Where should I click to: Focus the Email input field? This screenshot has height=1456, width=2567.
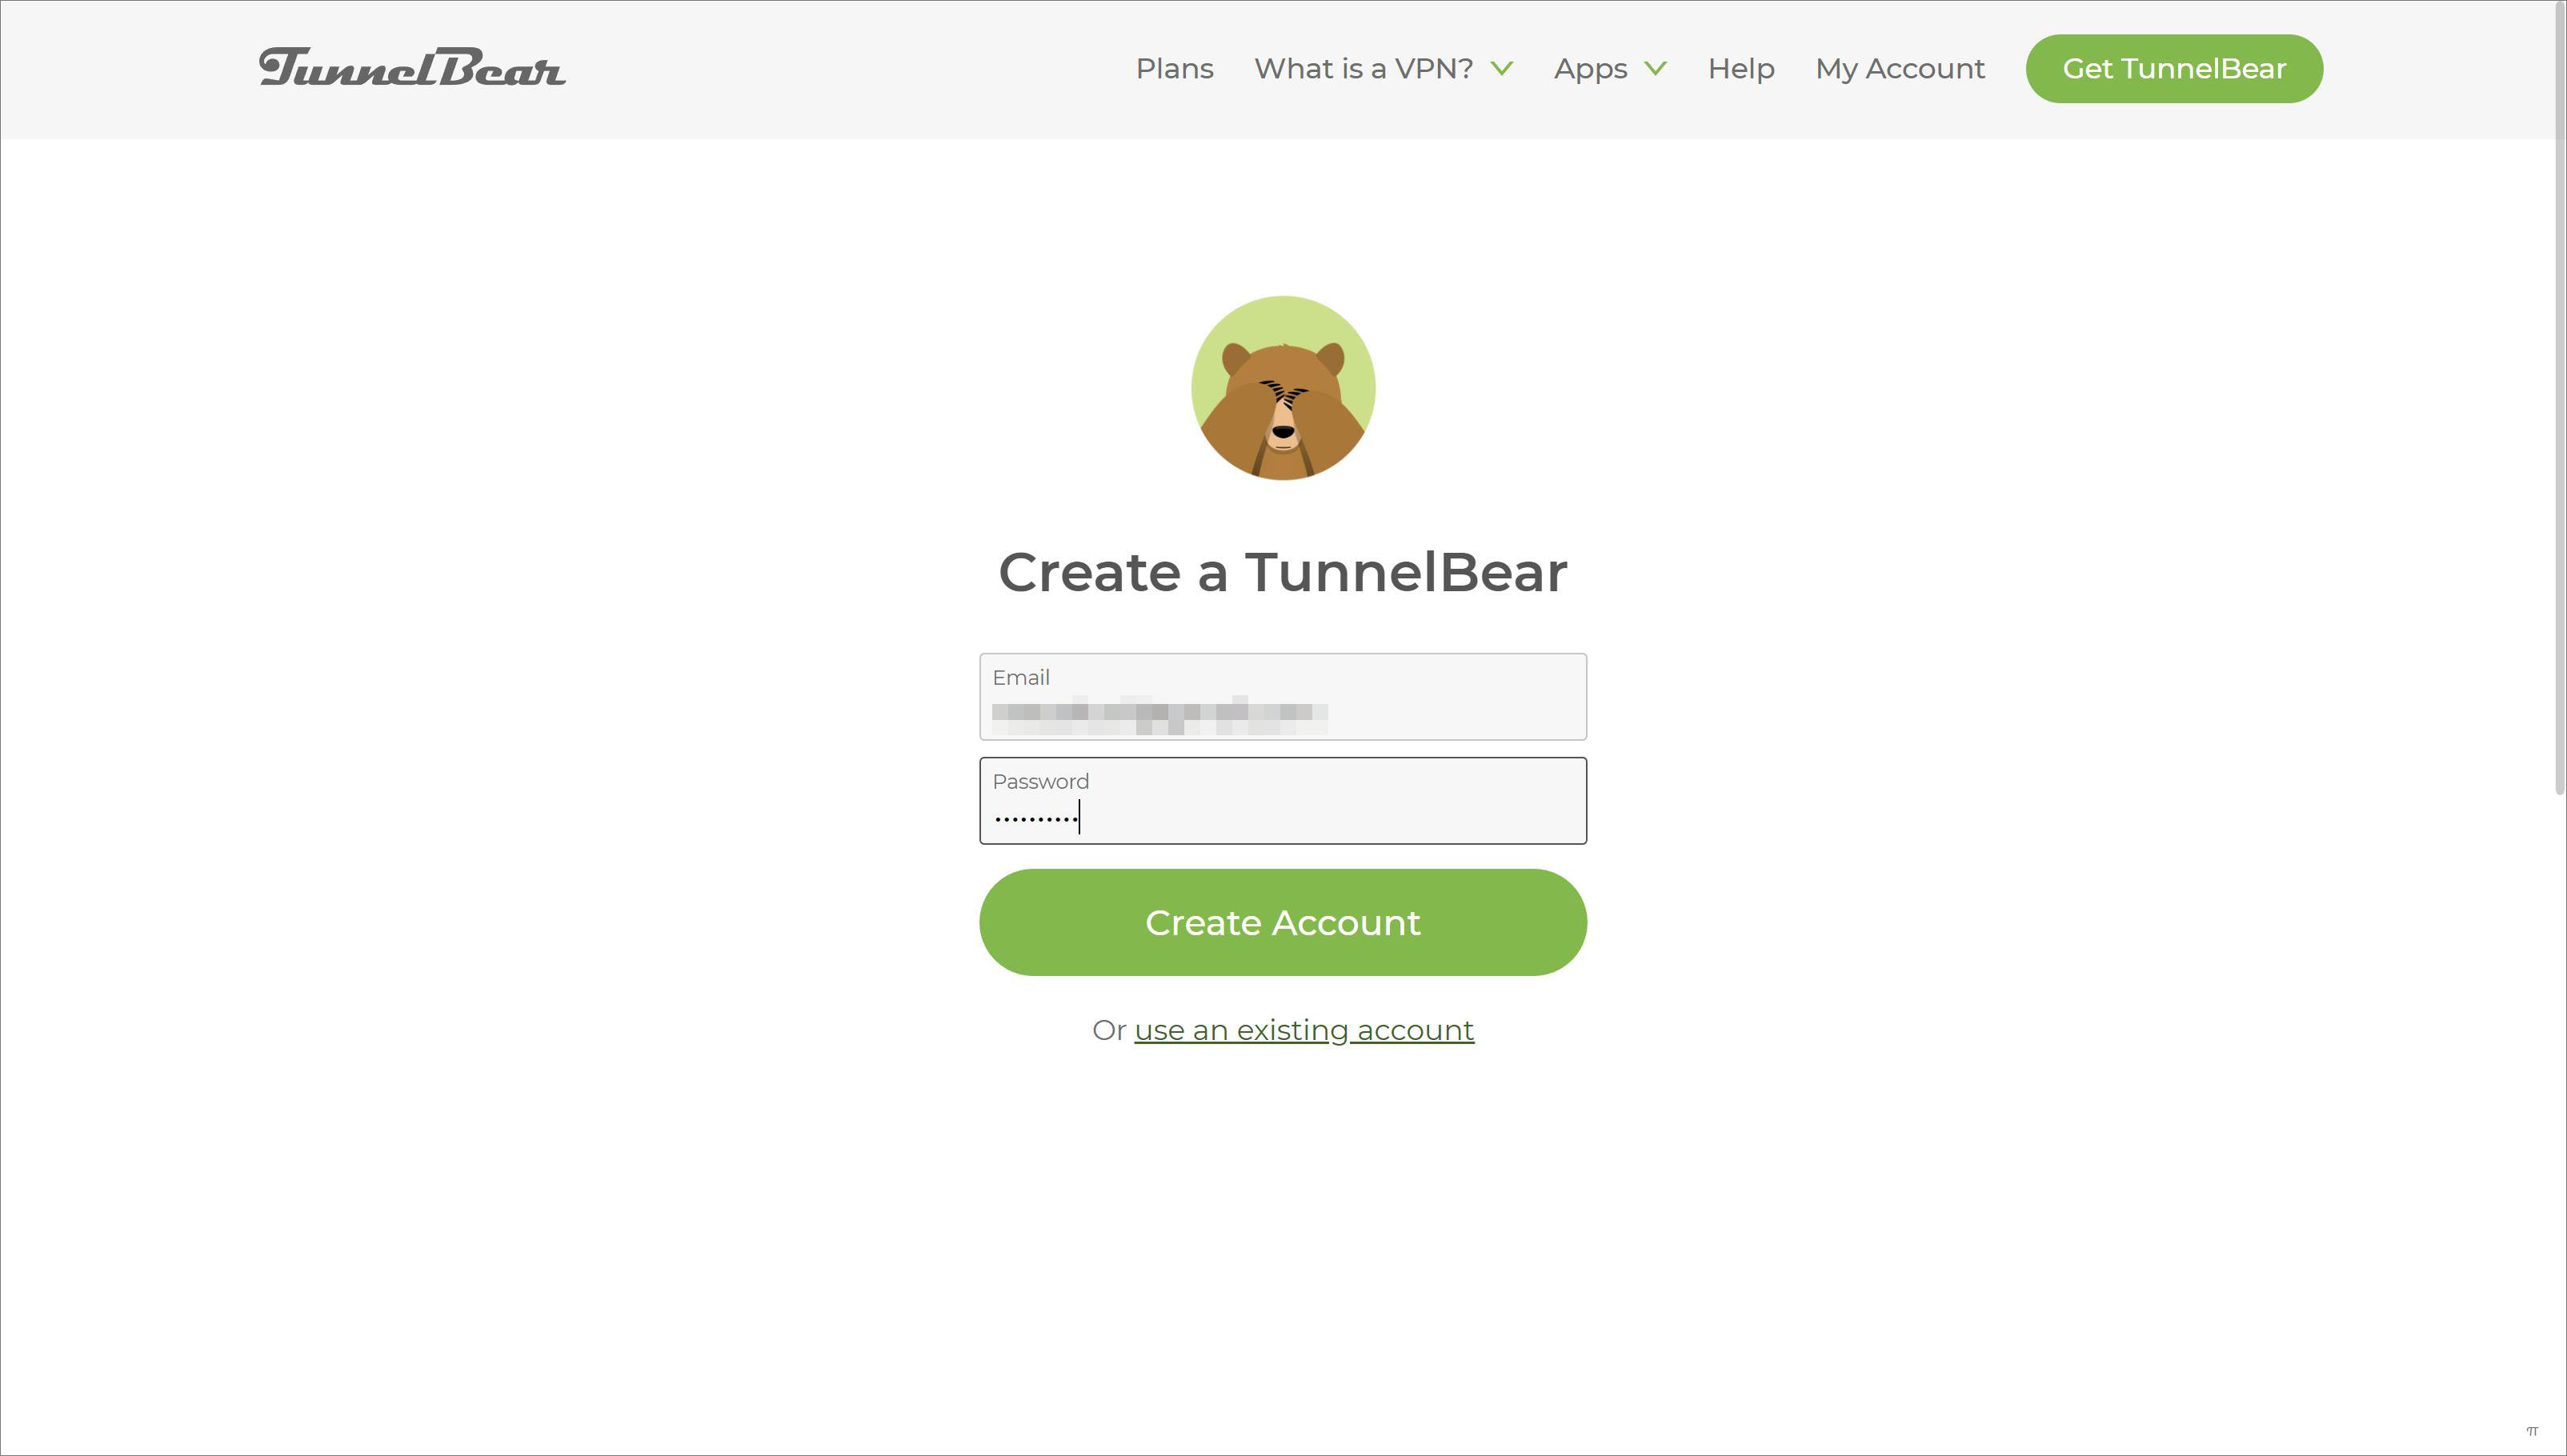click(x=1283, y=697)
